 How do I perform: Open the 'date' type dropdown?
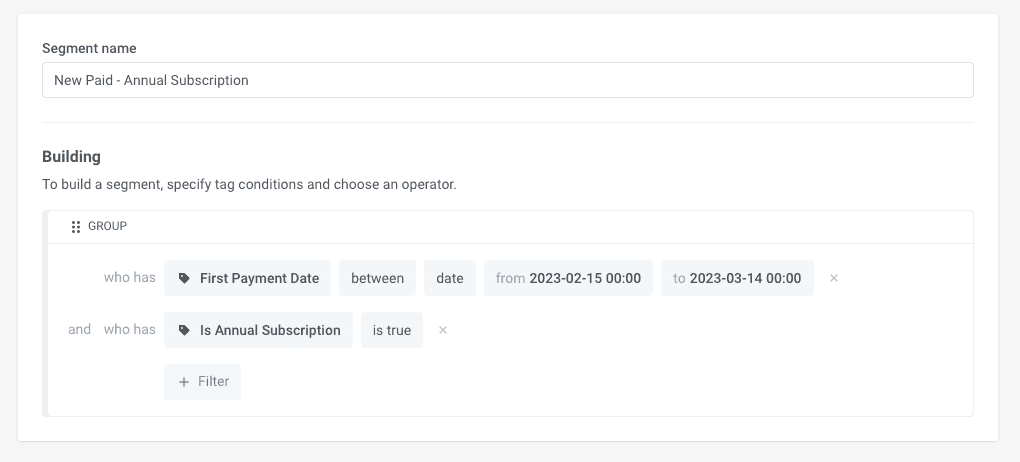(449, 278)
